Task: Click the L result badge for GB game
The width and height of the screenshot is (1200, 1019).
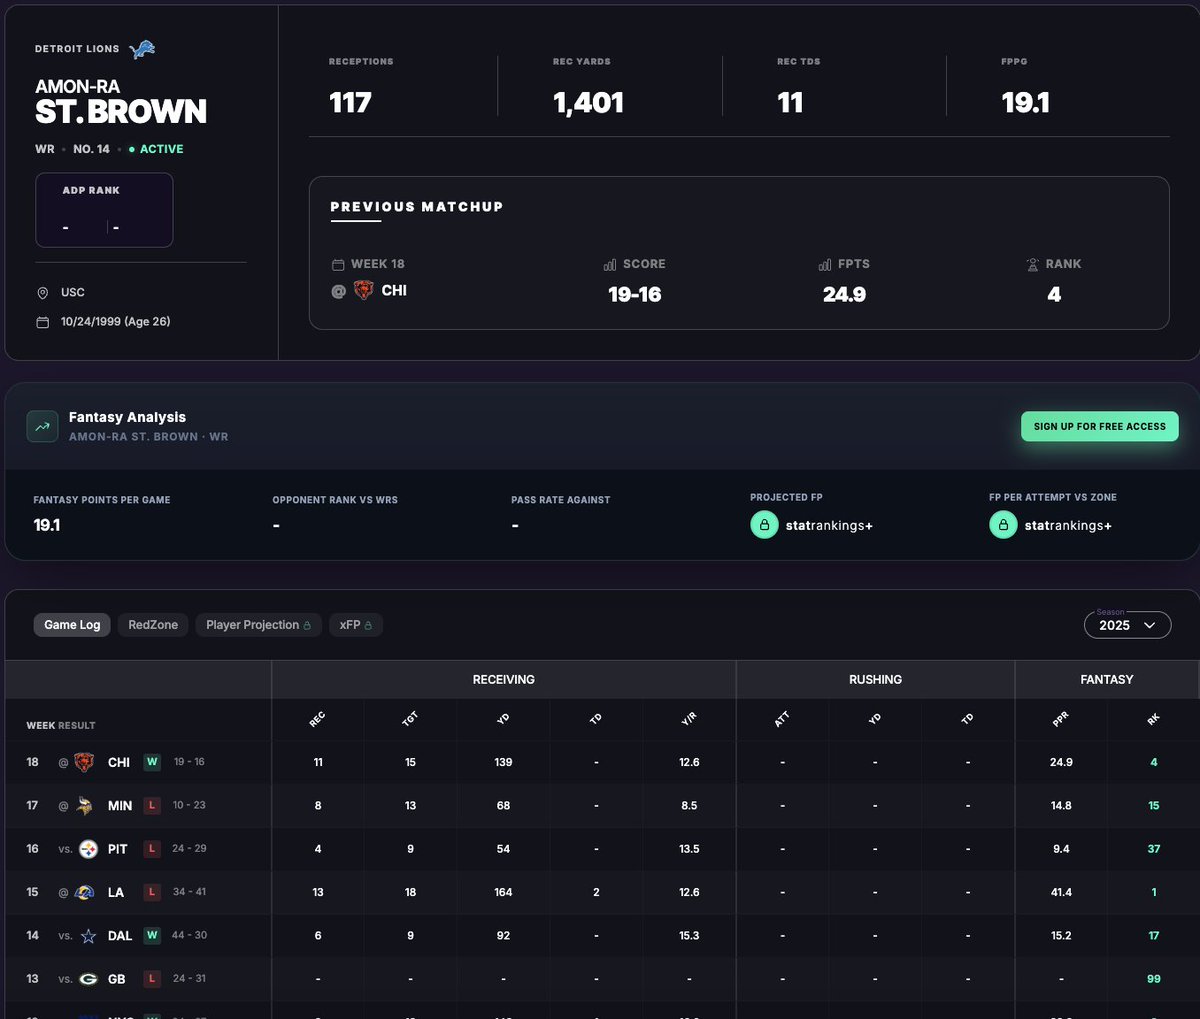Action: [152, 979]
